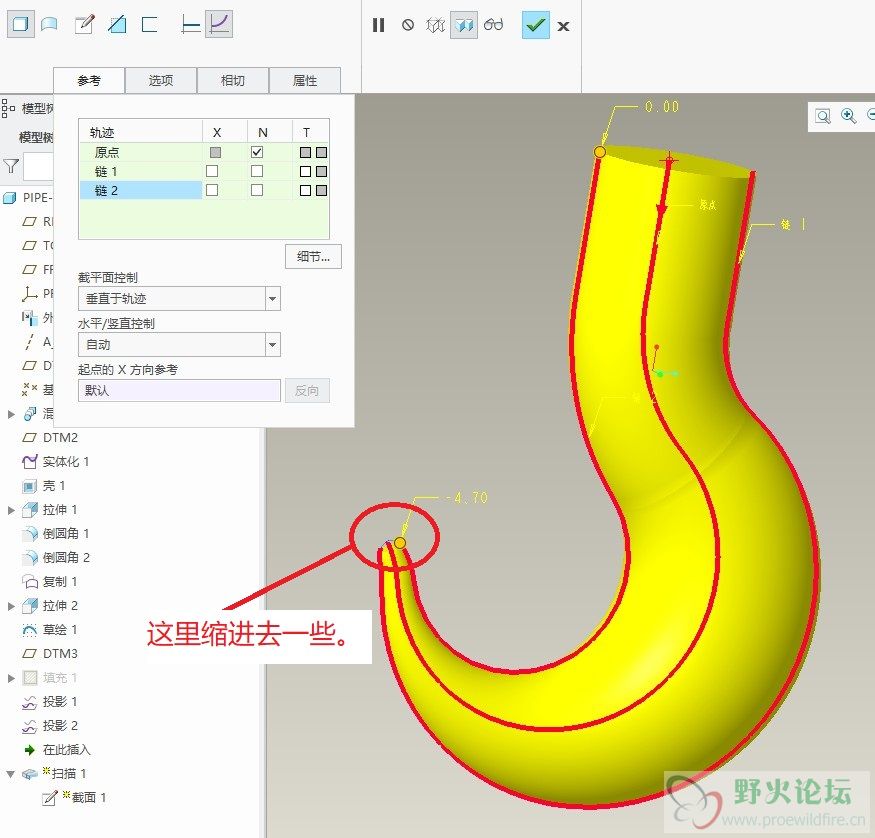
Task: Select the no preview mode icon
Action: 408,25
